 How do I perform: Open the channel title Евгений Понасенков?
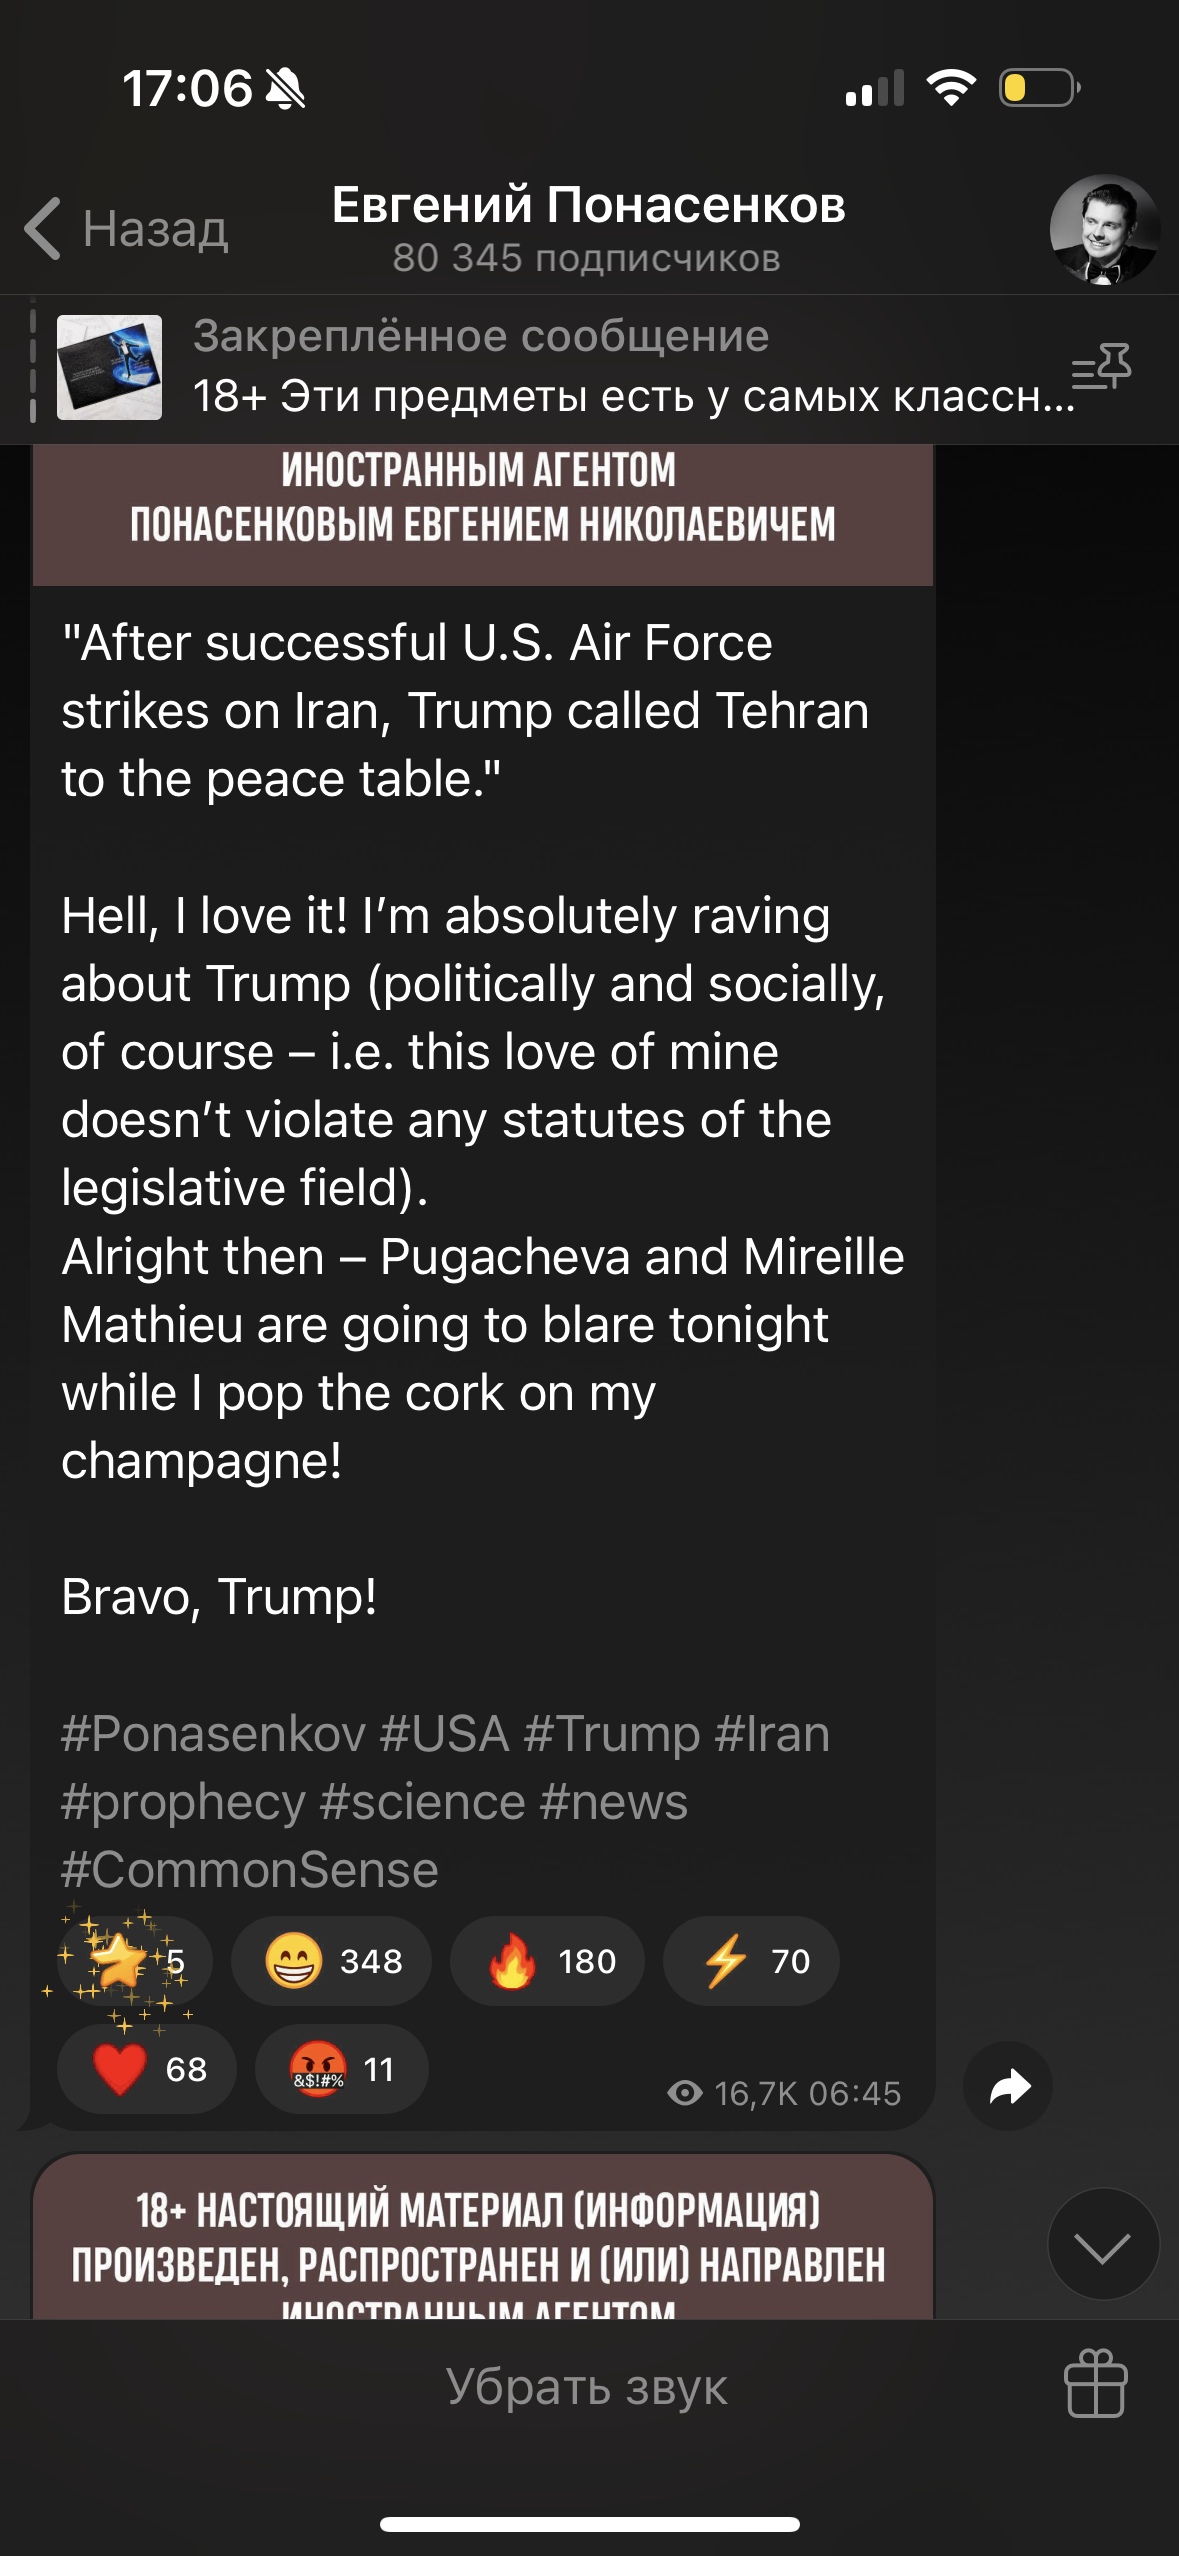588,206
